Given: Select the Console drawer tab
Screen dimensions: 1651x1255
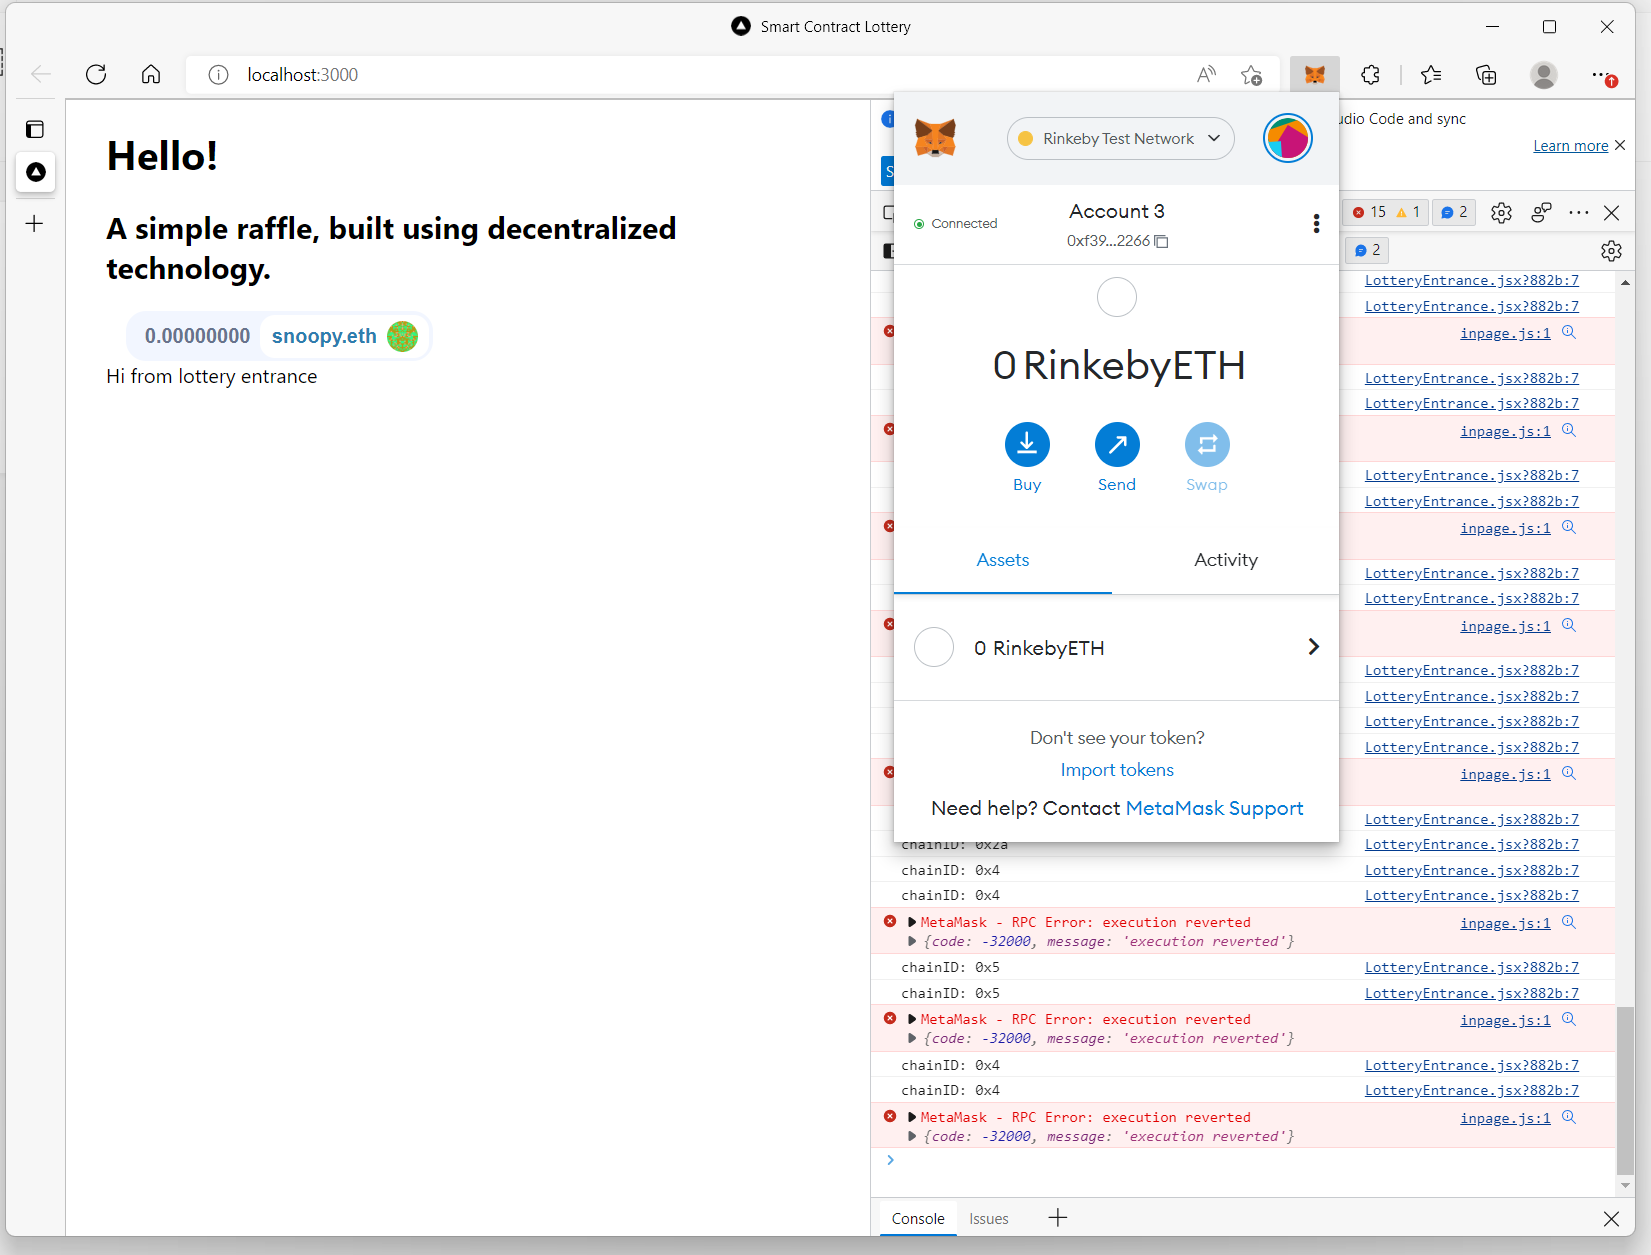Looking at the screenshot, I should [x=918, y=1219].
